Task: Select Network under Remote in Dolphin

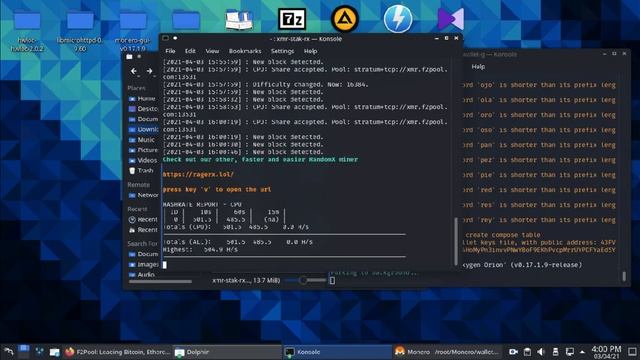Action: pos(143,195)
